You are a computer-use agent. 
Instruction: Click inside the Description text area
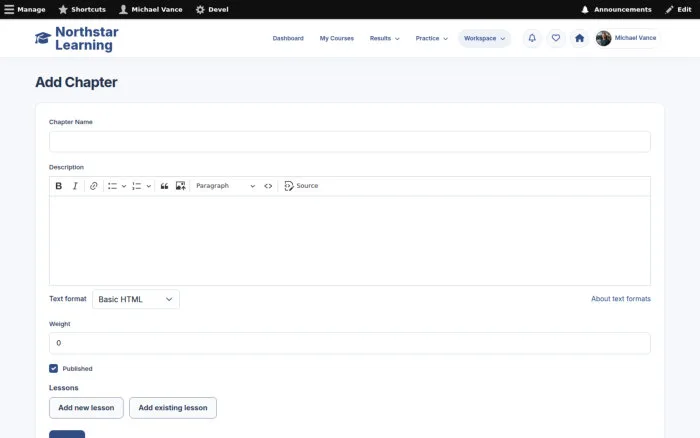tap(350, 240)
